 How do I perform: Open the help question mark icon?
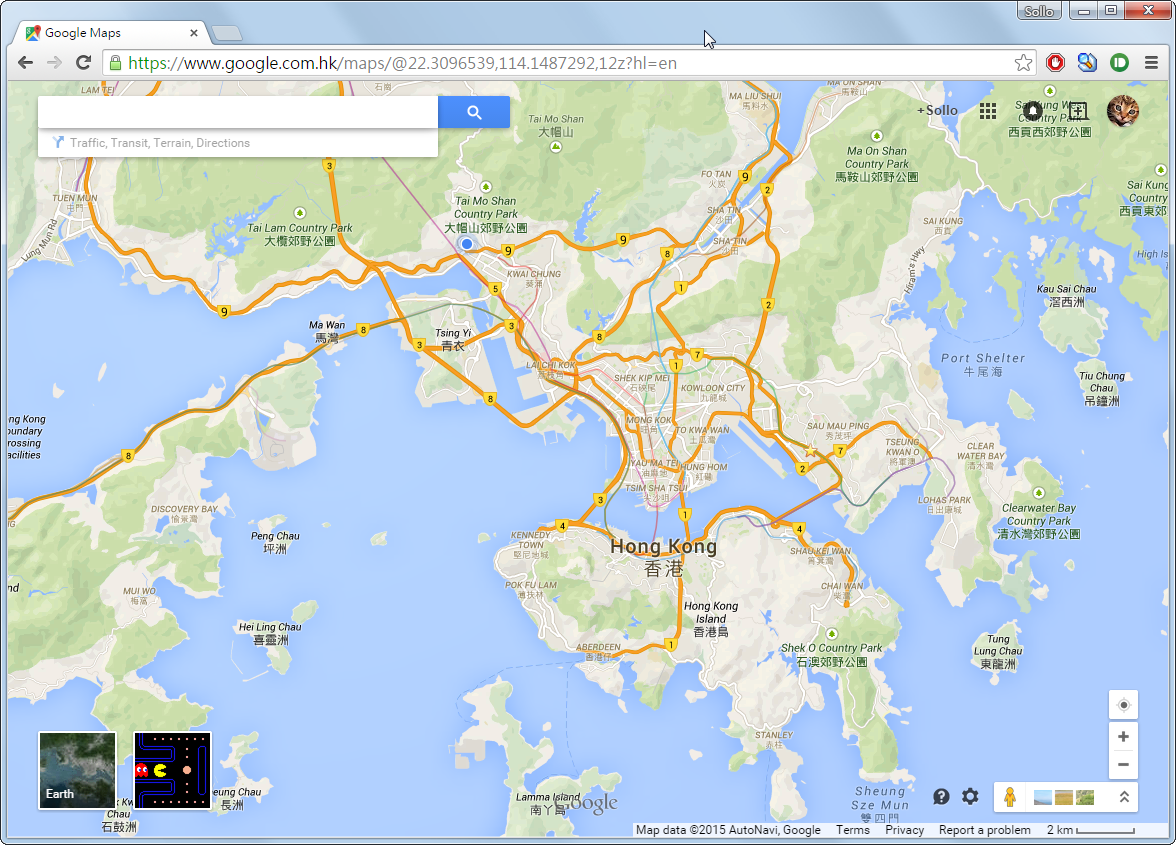pos(941,796)
